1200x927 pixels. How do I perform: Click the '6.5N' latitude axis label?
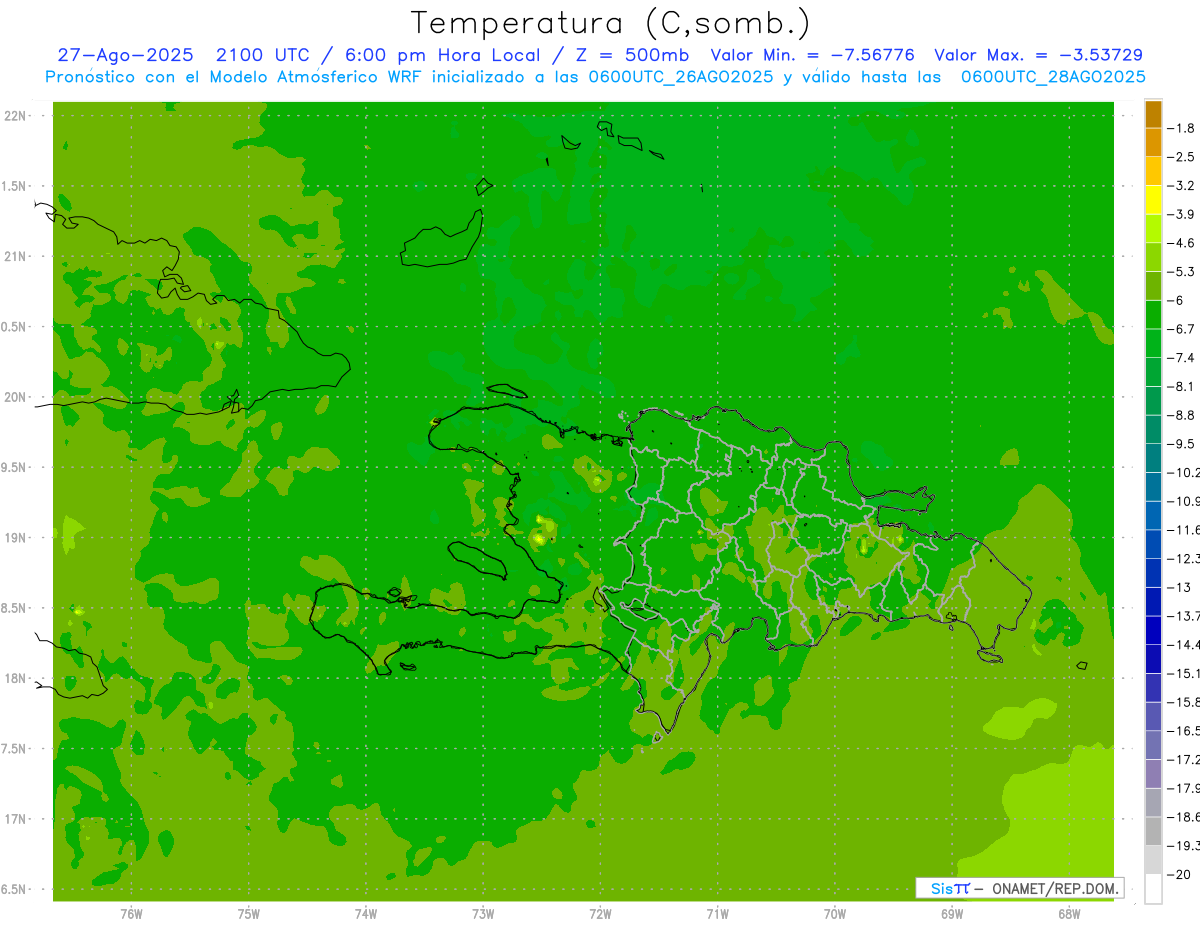[13, 889]
